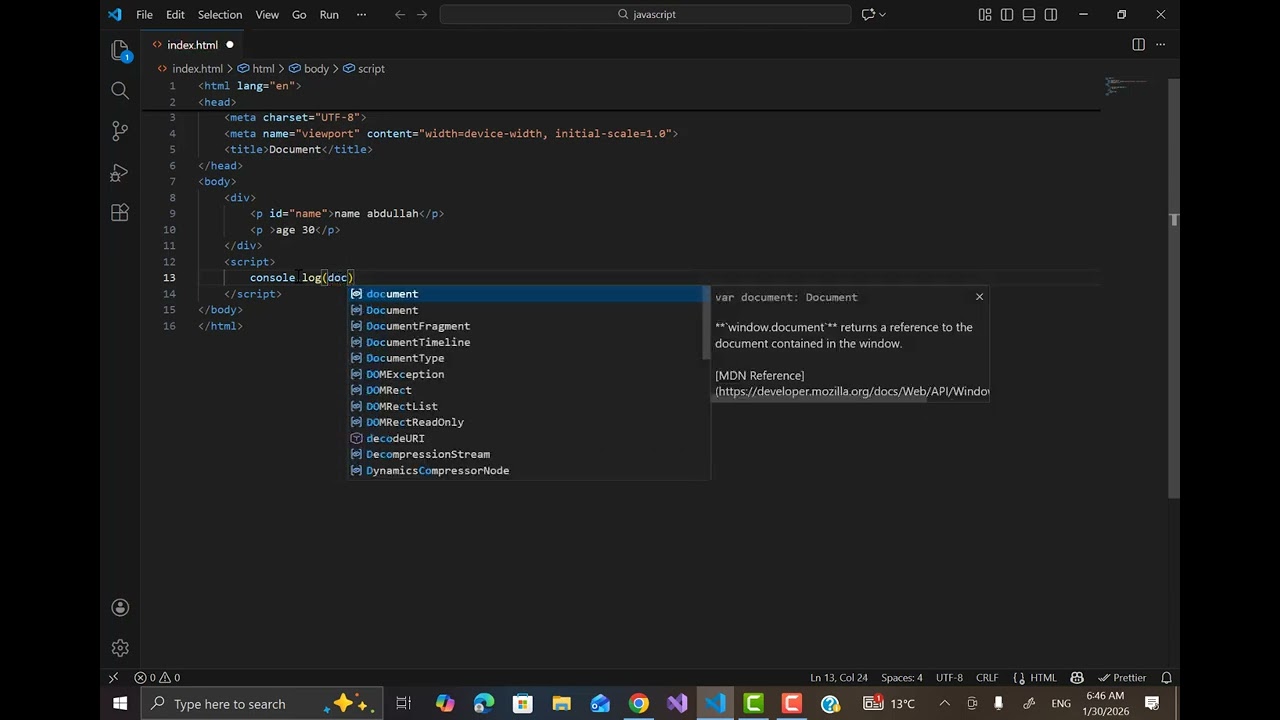Toggle bottom Panel visibility

click(x=1029, y=14)
